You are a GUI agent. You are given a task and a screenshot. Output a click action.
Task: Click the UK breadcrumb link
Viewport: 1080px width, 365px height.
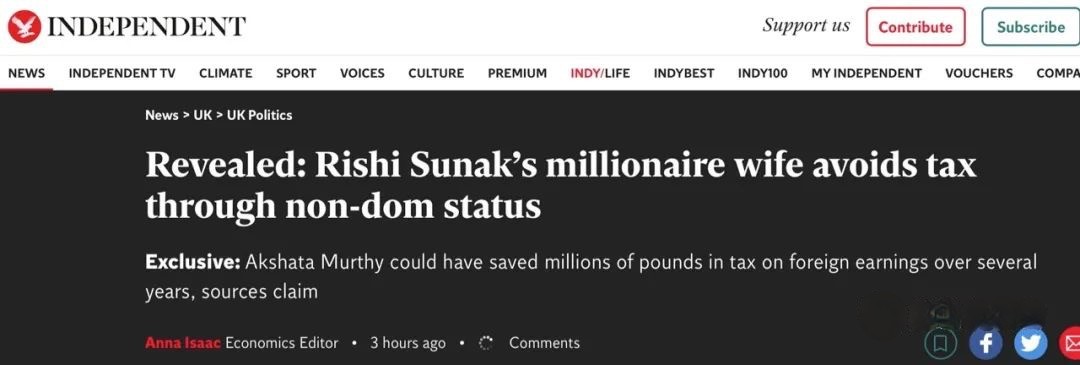(202, 116)
